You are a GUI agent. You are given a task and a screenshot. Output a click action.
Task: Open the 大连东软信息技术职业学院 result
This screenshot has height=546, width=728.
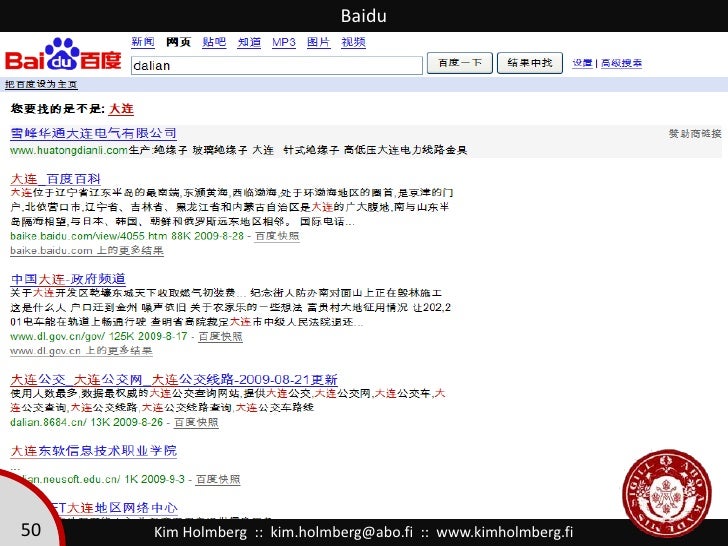click(x=93, y=450)
